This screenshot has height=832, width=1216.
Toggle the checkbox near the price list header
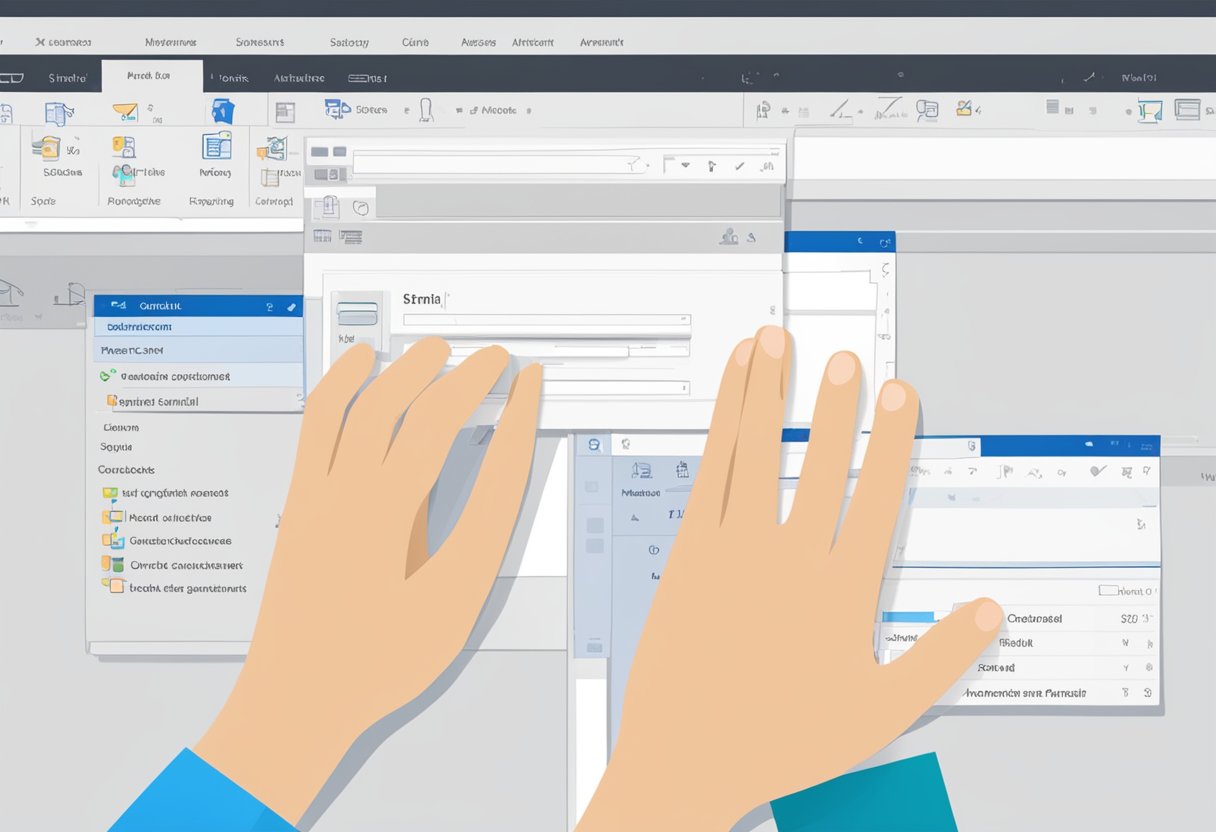pyautogui.click(x=1109, y=590)
